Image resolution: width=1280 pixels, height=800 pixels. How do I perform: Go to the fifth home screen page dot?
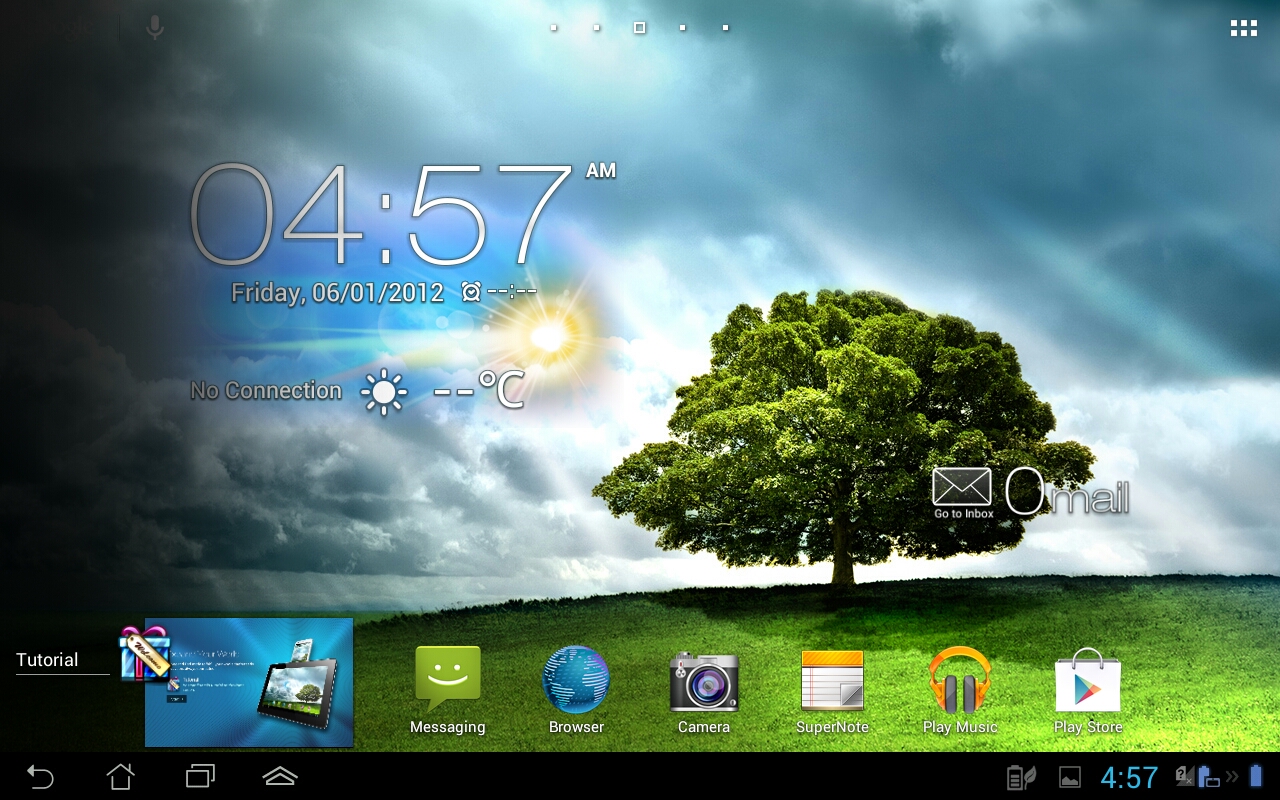point(725,28)
